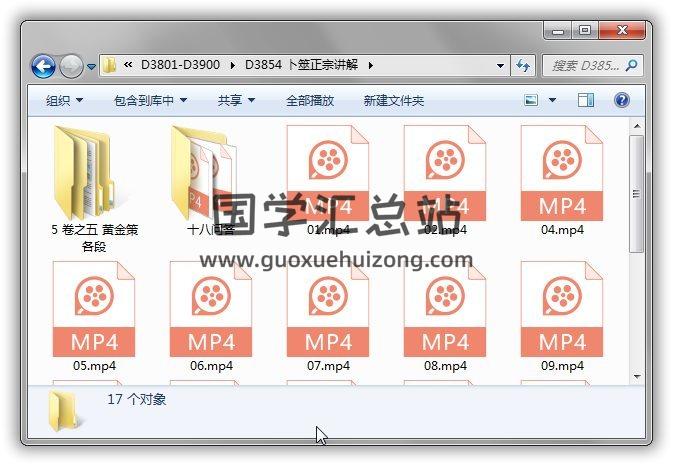Open folder 5 卷之五 黄金策各段
This screenshot has width=673, height=466.
pos(93,173)
